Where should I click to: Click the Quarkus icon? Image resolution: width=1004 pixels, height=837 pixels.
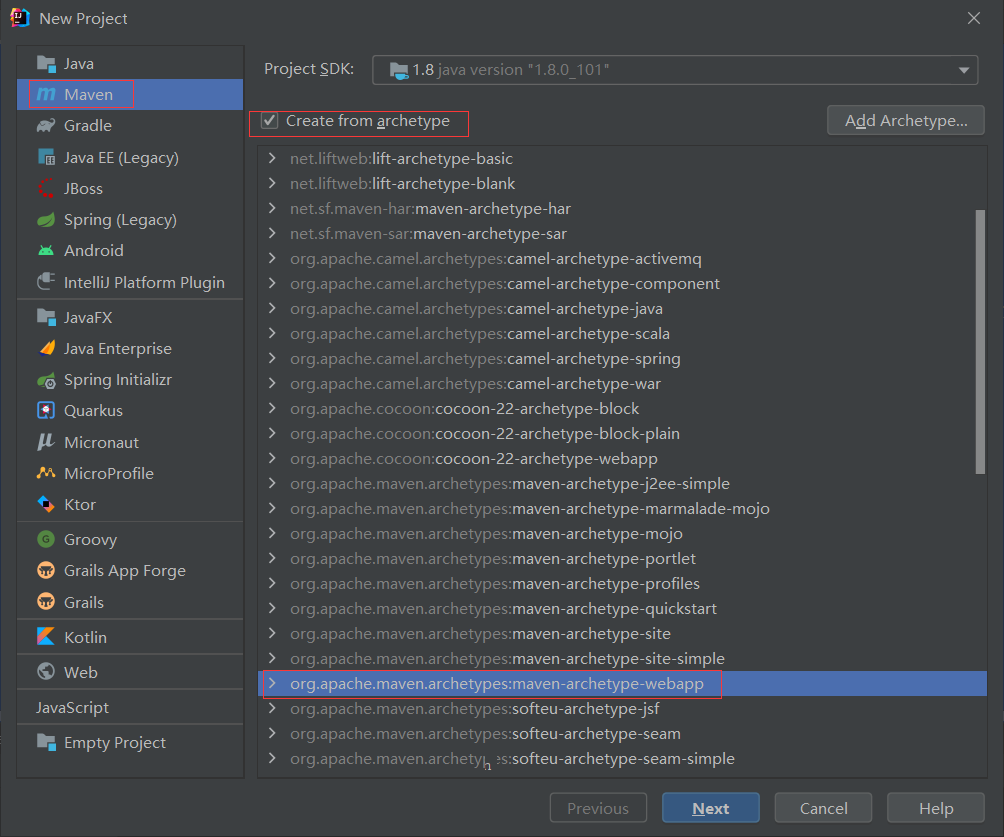click(x=46, y=410)
